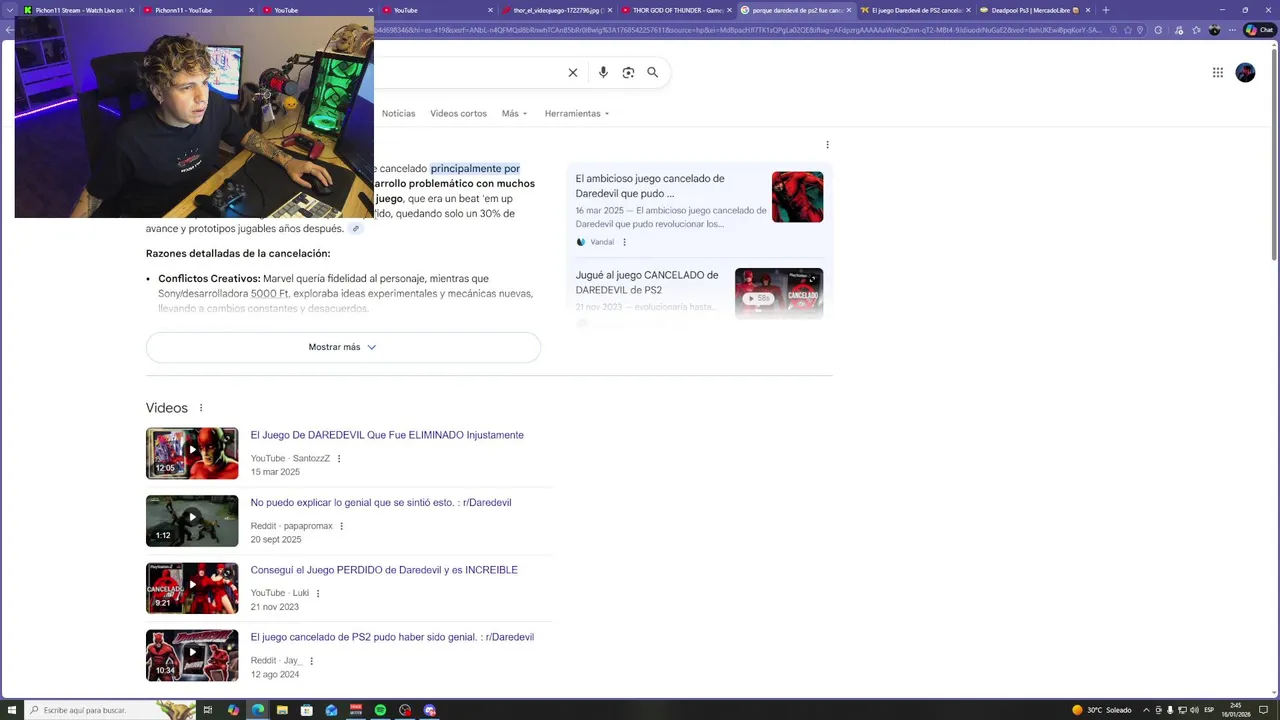Image resolution: width=1280 pixels, height=720 pixels.
Task: Click the link chip after 'años después'
Action: tap(355, 229)
